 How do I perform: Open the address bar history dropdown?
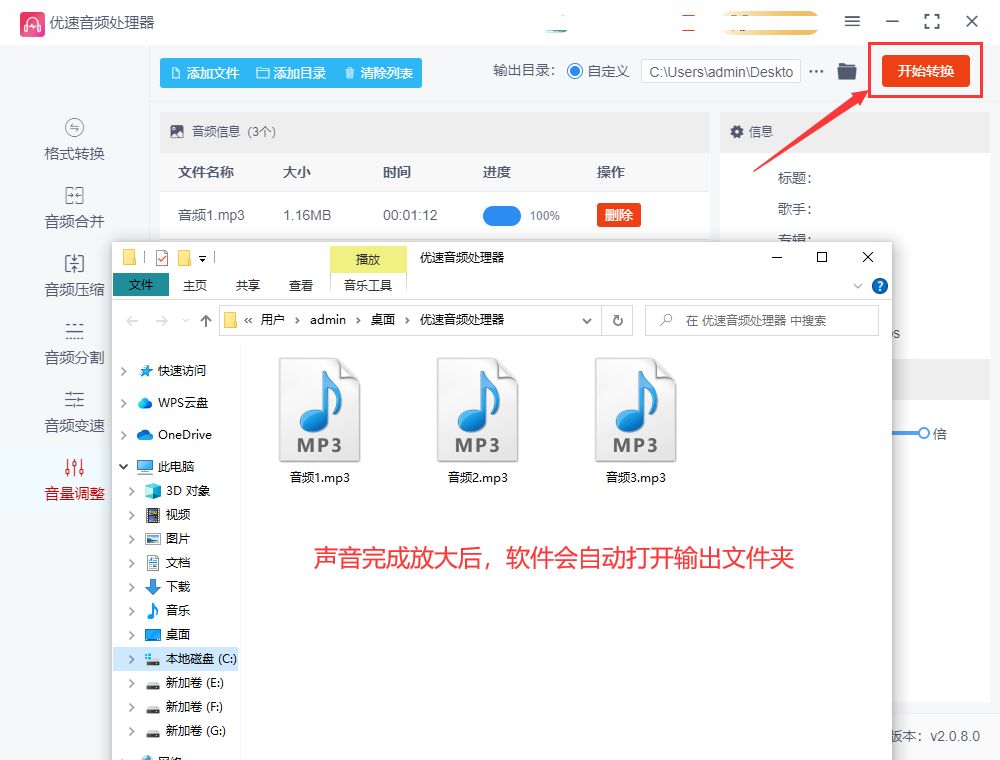tap(587, 321)
